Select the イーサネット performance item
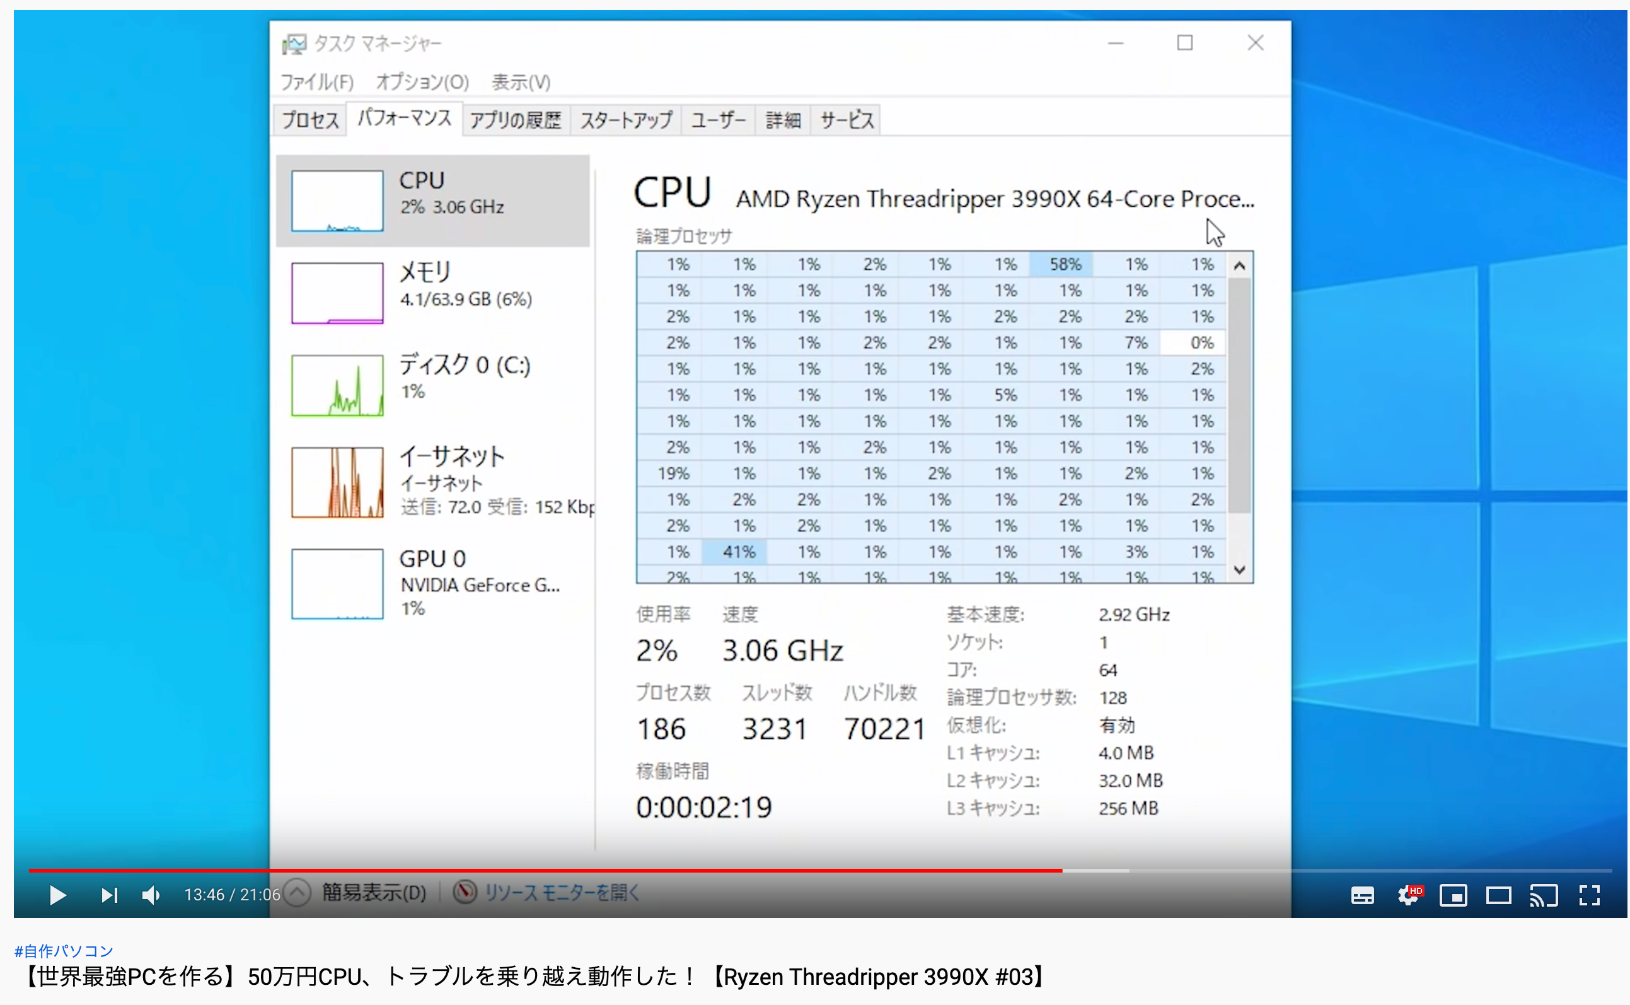The image size is (1630, 1005). pyautogui.click(x=433, y=482)
